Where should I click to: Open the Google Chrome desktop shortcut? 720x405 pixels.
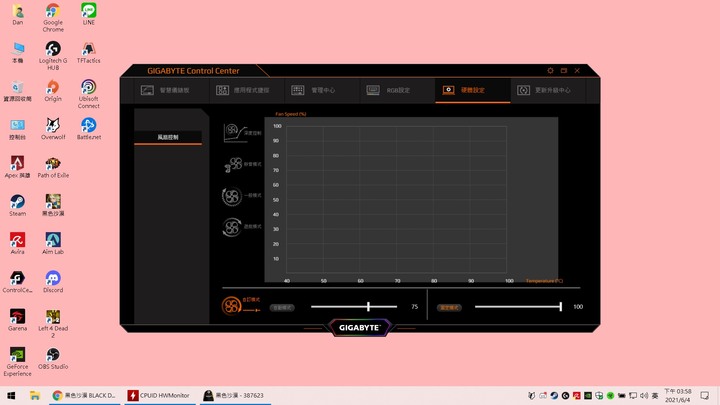(x=53, y=18)
